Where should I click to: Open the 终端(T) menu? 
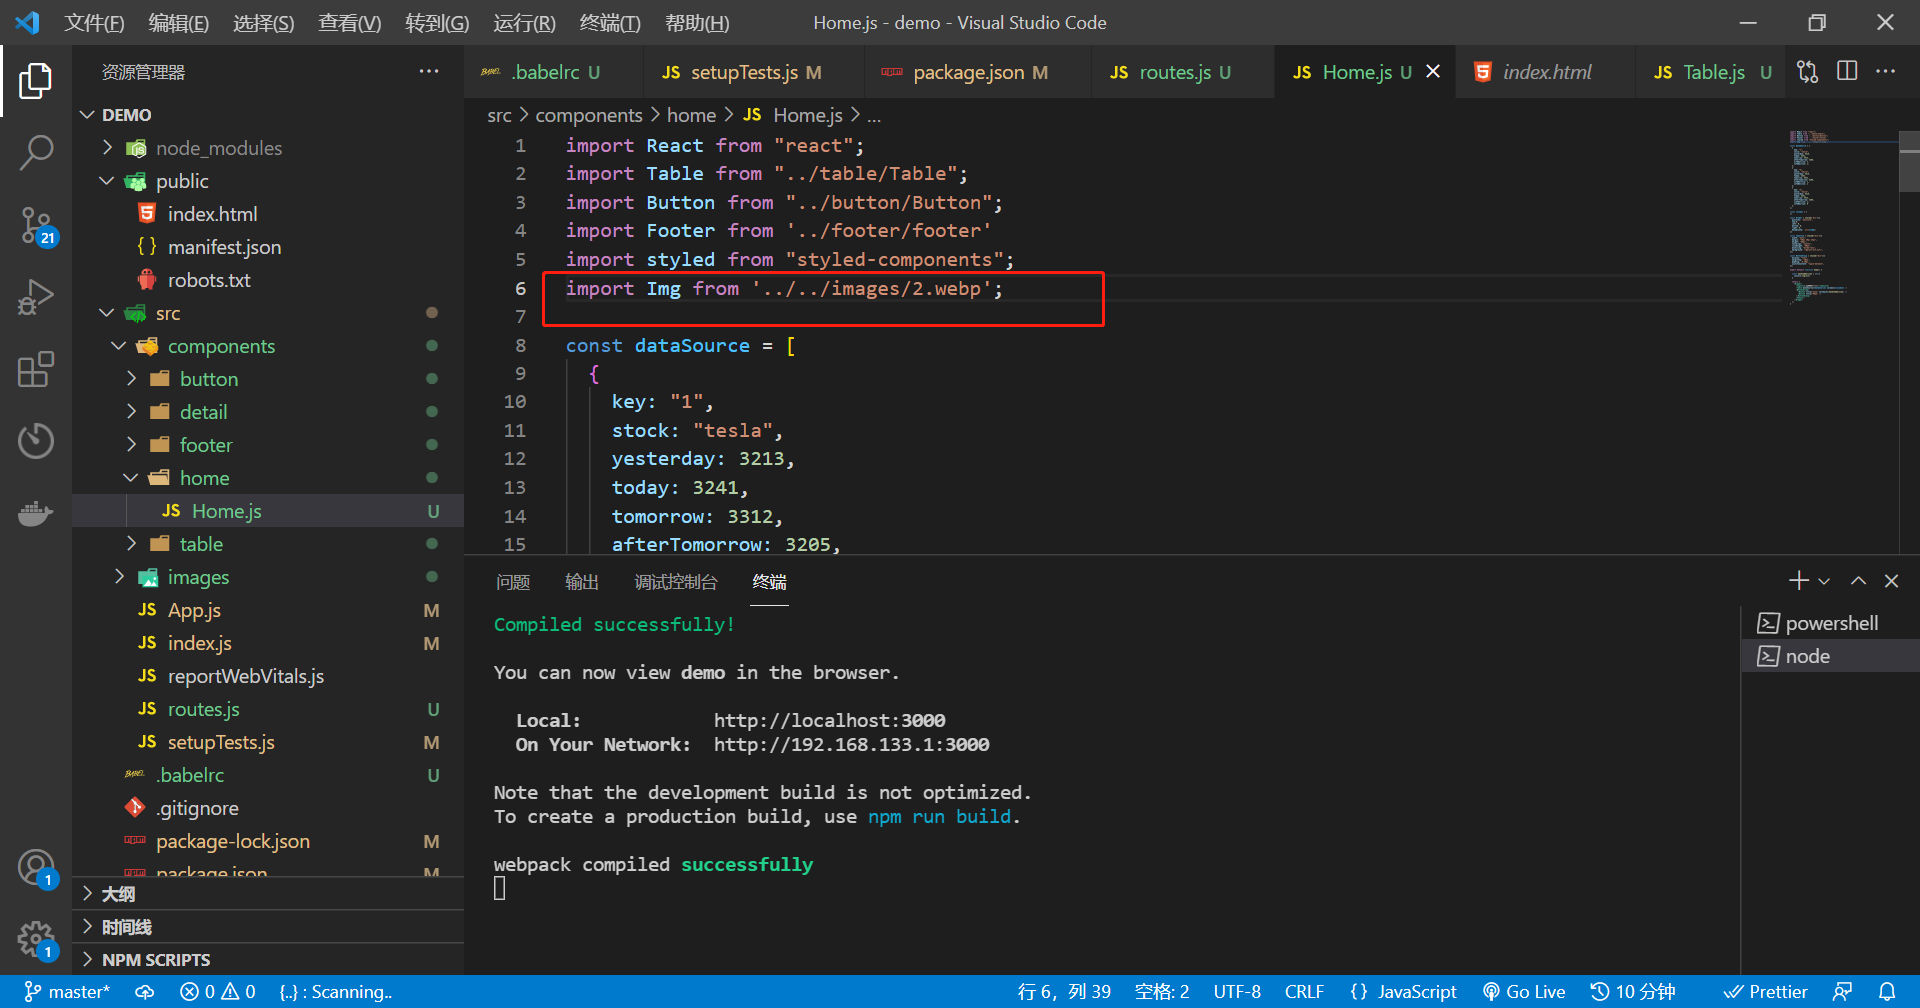(610, 22)
